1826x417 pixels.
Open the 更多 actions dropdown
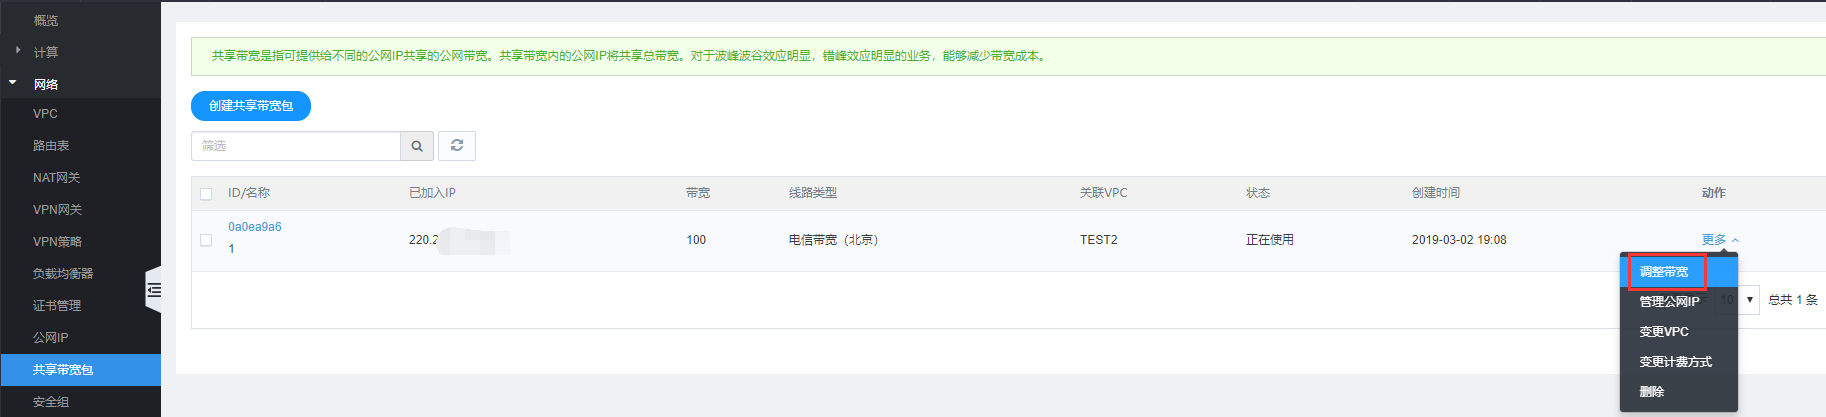[x=1720, y=240]
